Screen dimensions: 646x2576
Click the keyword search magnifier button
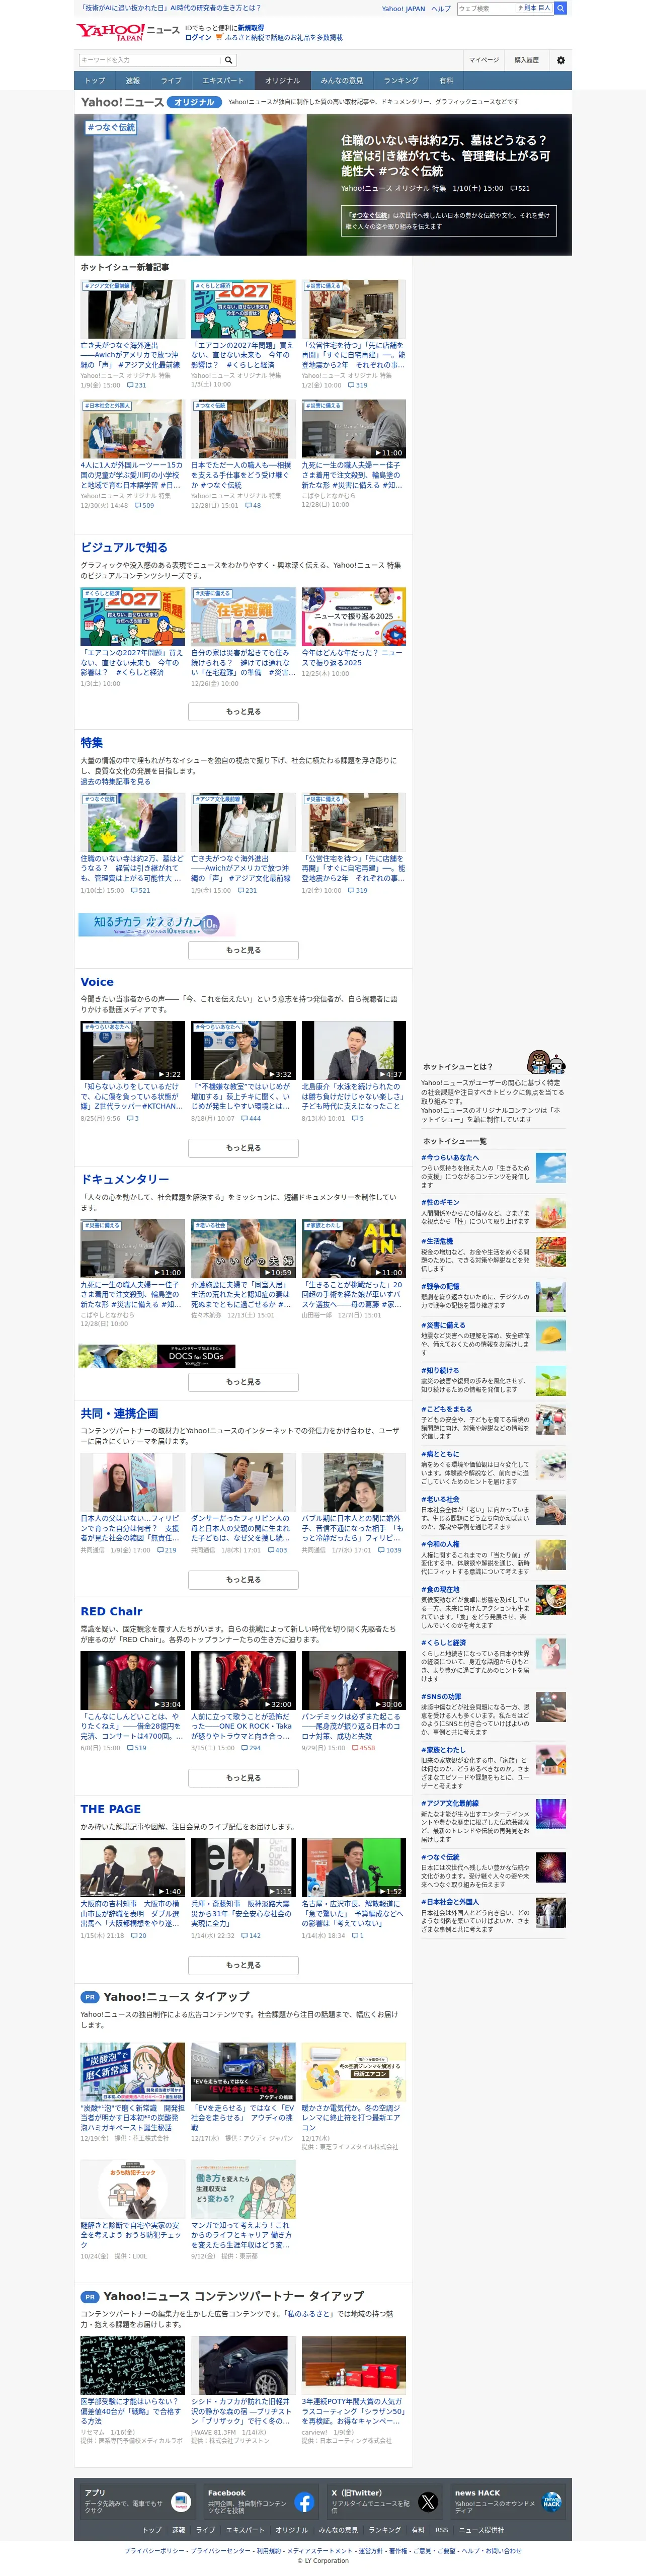point(228,60)
